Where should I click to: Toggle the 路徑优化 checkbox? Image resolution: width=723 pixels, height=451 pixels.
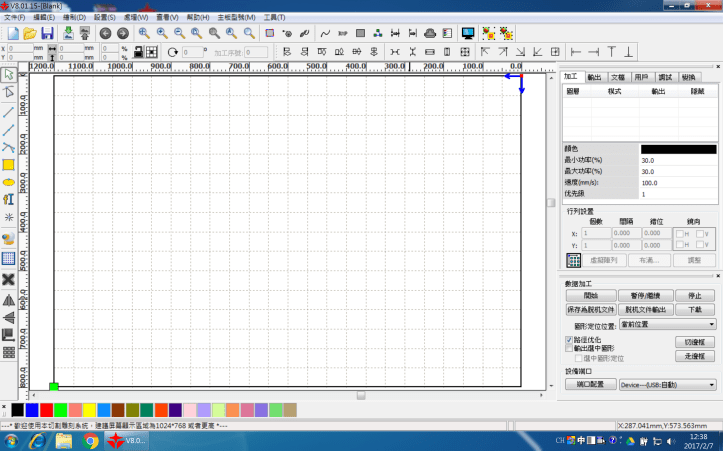[569, 340]
